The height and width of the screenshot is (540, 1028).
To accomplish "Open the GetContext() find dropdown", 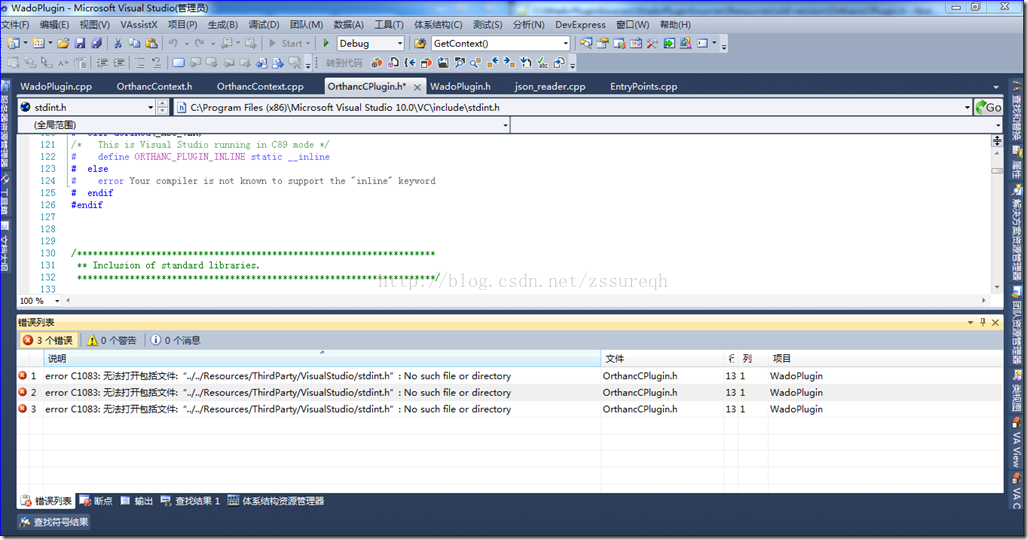I will [566, 43].
